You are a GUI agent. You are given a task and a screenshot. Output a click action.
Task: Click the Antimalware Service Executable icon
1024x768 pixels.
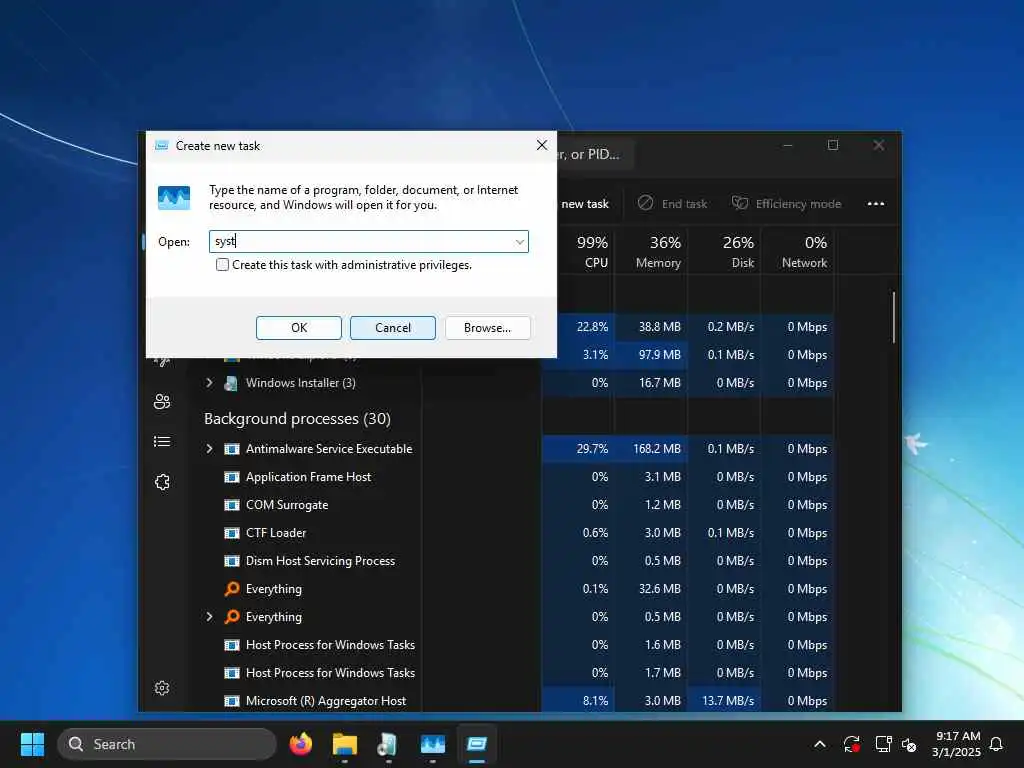[232, 449]
